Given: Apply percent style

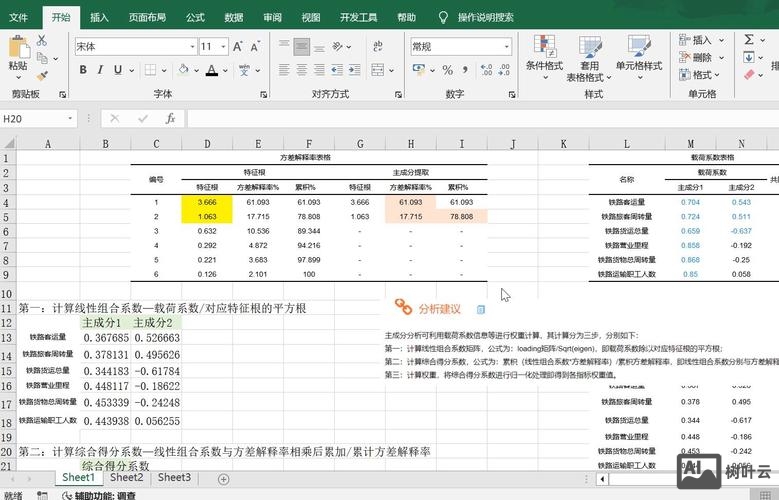Looking at the screenshot, I should click(x=448, y=70).
